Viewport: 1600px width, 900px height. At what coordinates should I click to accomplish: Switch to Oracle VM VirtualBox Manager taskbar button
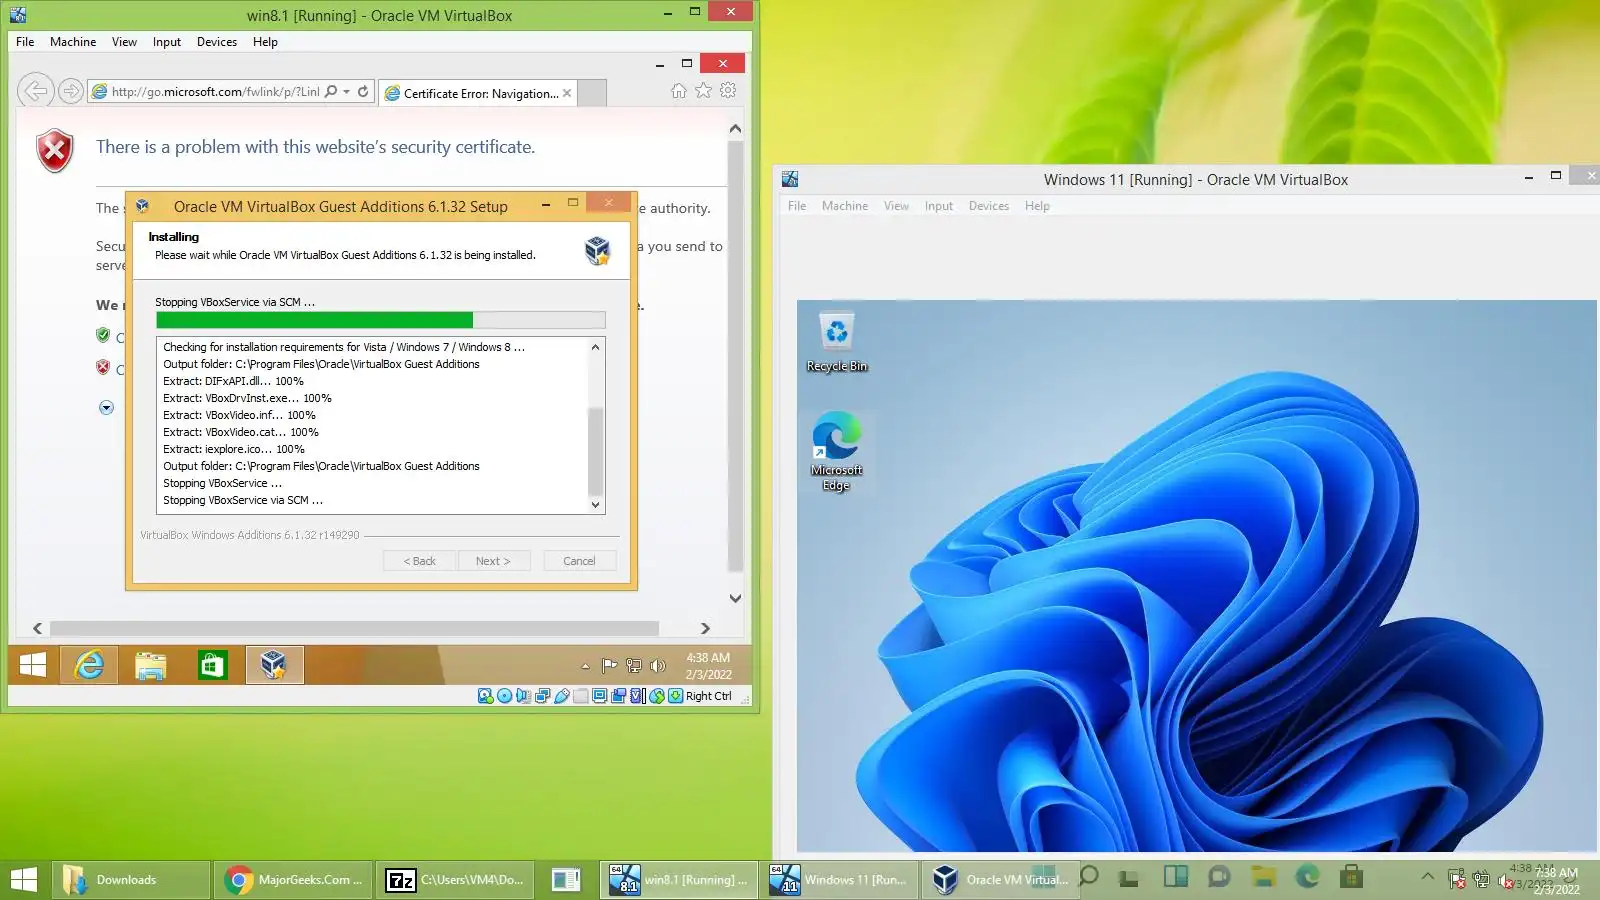[1002, 880]
